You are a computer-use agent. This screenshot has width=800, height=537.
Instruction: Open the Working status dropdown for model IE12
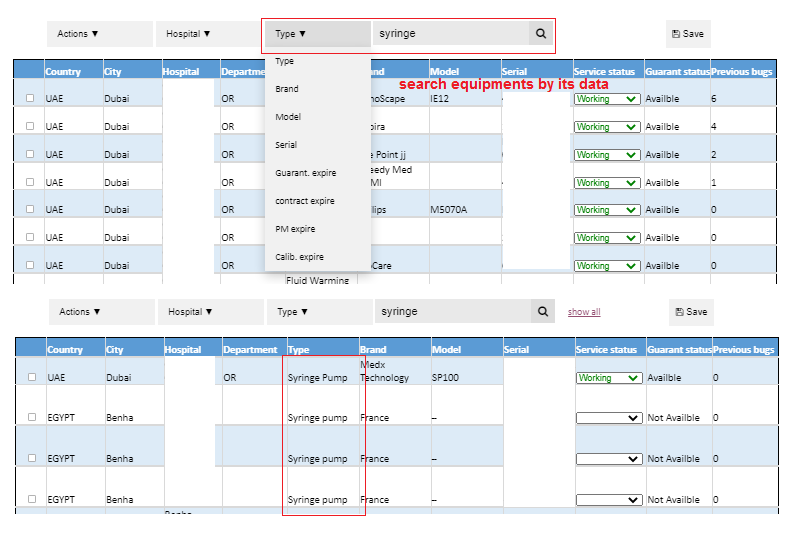(607, 99)
